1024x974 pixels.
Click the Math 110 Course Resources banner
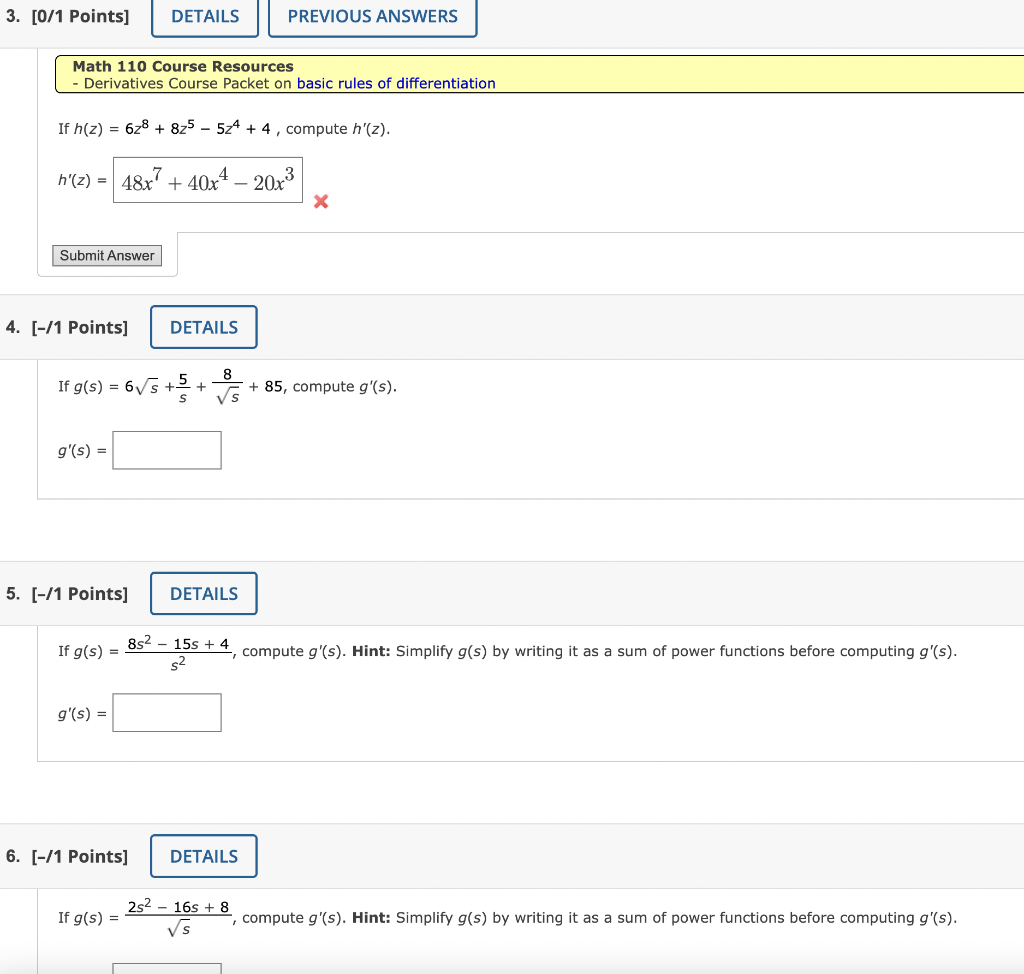tap(182, 66)
